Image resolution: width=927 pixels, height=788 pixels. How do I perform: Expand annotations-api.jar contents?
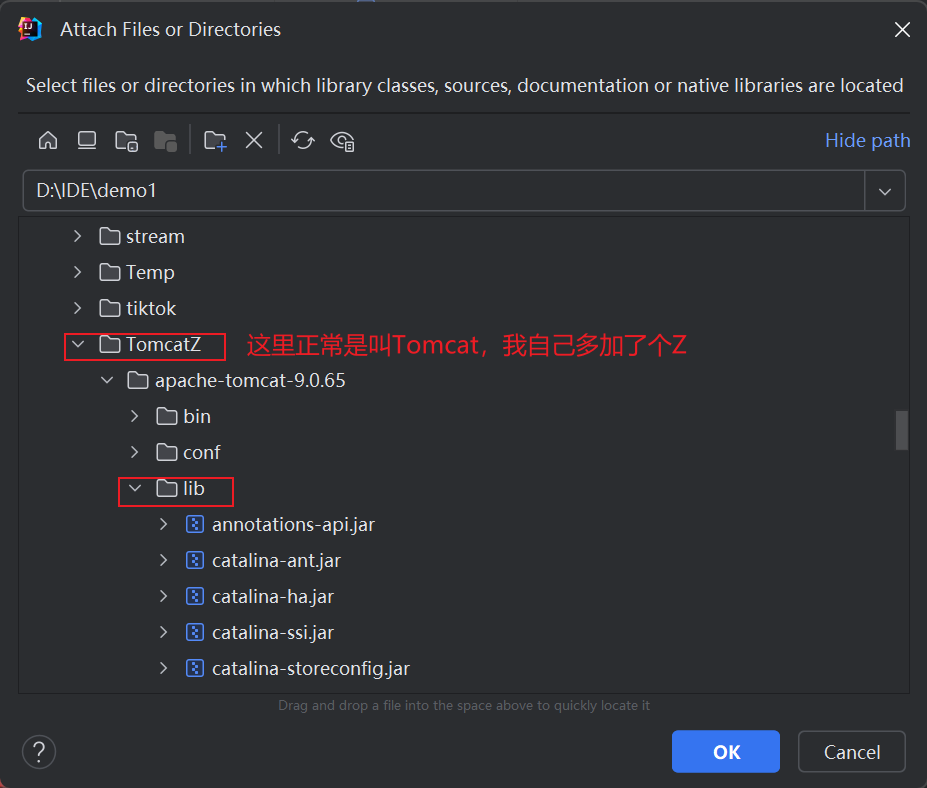click(x=164, y=525)
